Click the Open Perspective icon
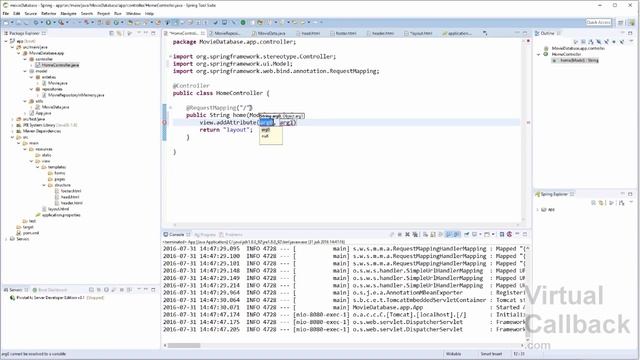Screen dimensions: 640x360 point(620,22)
